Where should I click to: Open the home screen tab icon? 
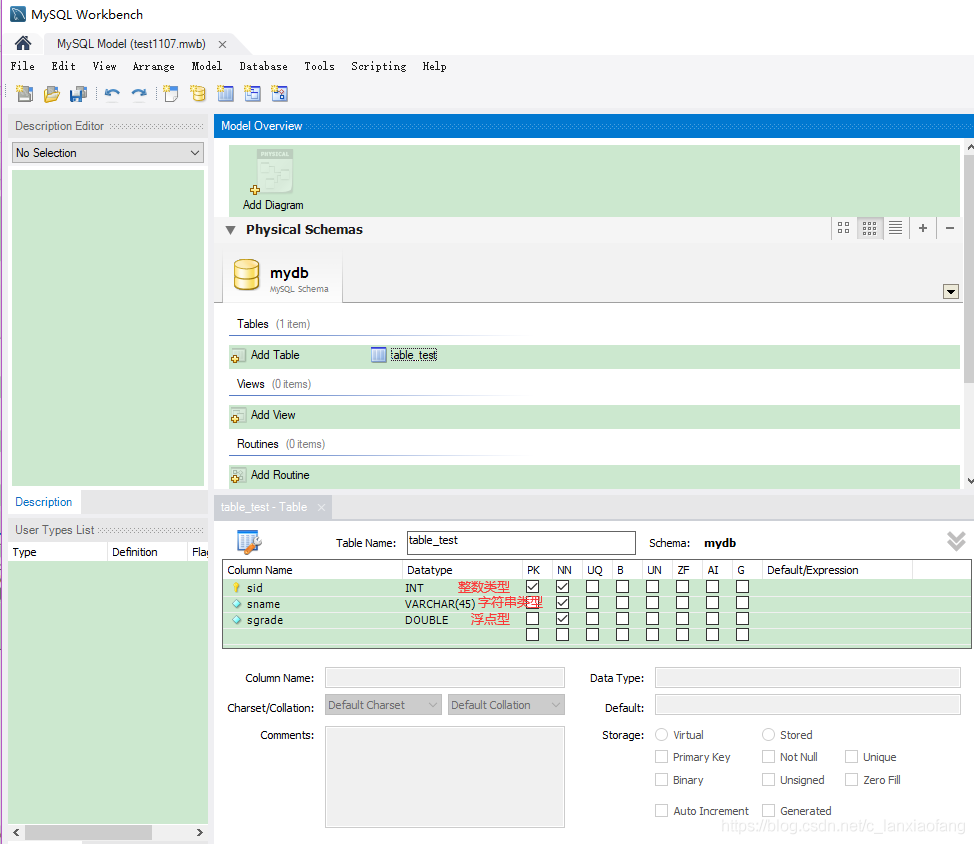tap(22, 44)
